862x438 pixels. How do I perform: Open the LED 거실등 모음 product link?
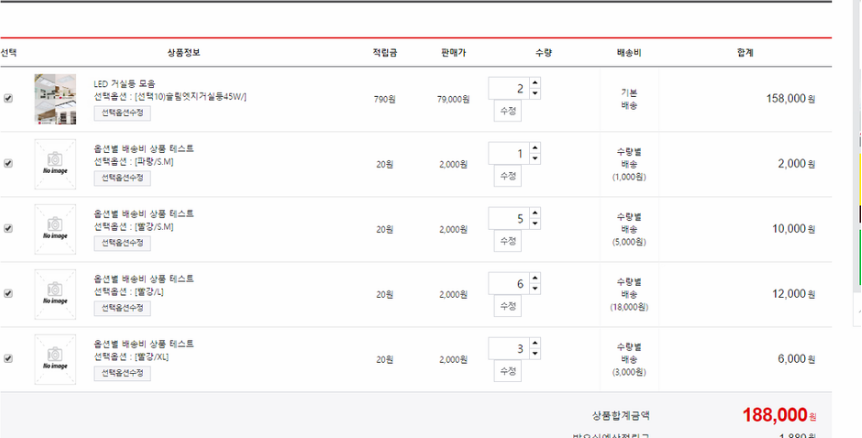click(x=124, y=84)
